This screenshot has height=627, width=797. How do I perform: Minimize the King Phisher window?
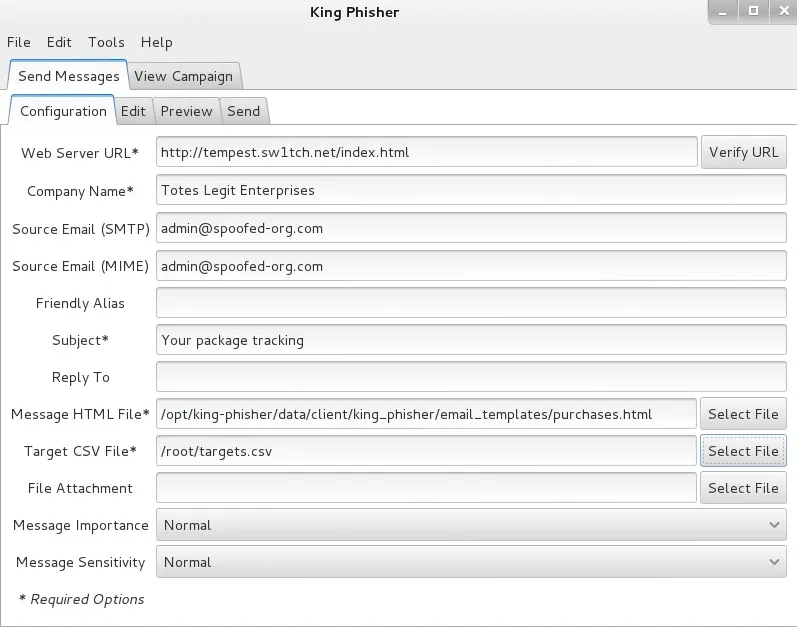tap(723, 11)
